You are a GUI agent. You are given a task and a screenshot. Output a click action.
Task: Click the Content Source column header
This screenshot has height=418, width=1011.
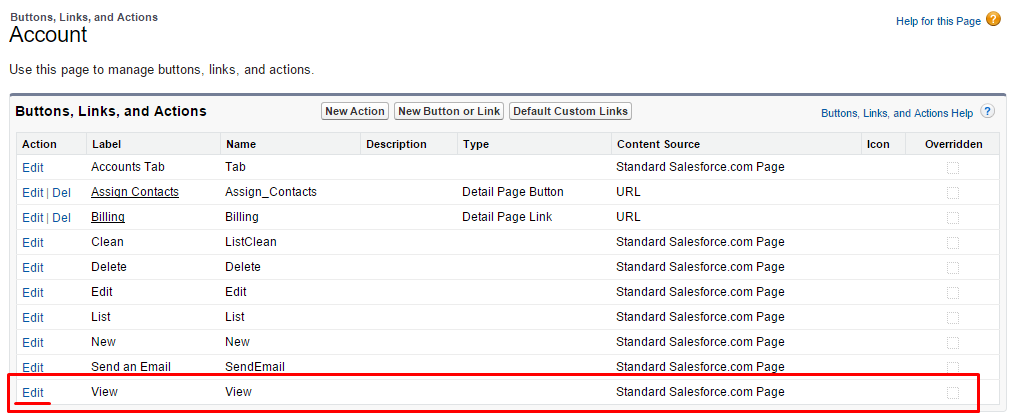click(x=658, y=144)
